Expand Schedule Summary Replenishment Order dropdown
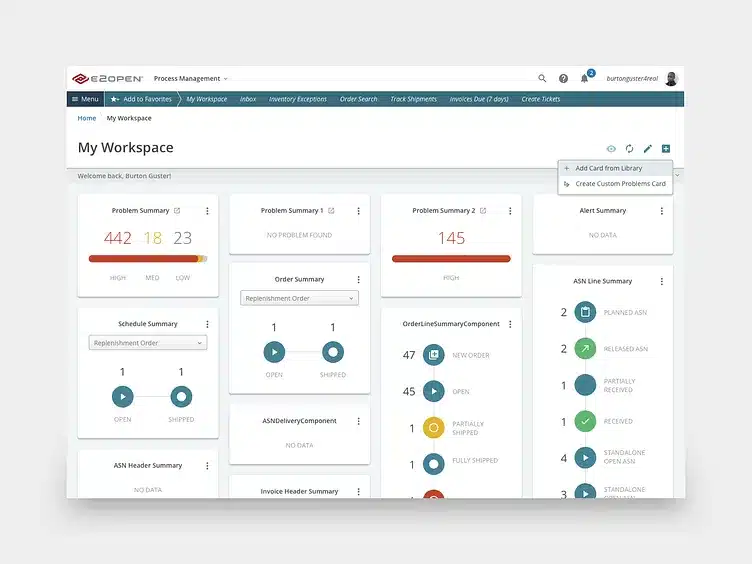The width and height of the screenshot is (752, 564). [148, 343]
